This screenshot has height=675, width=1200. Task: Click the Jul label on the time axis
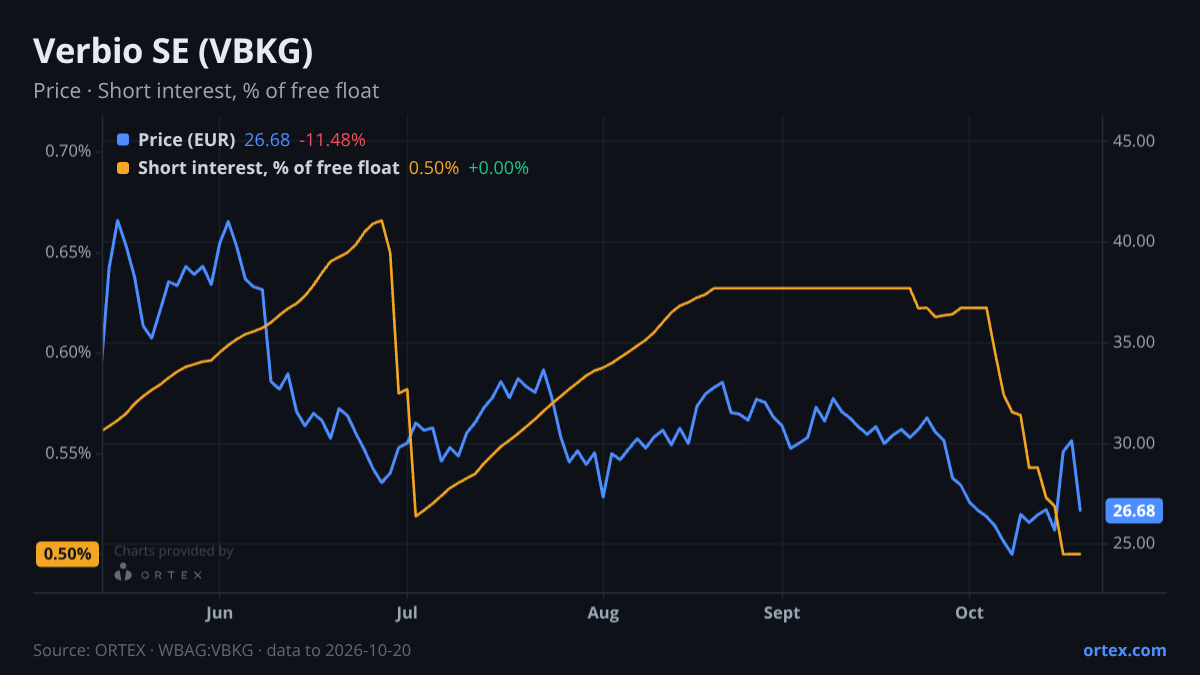(407, 613)
